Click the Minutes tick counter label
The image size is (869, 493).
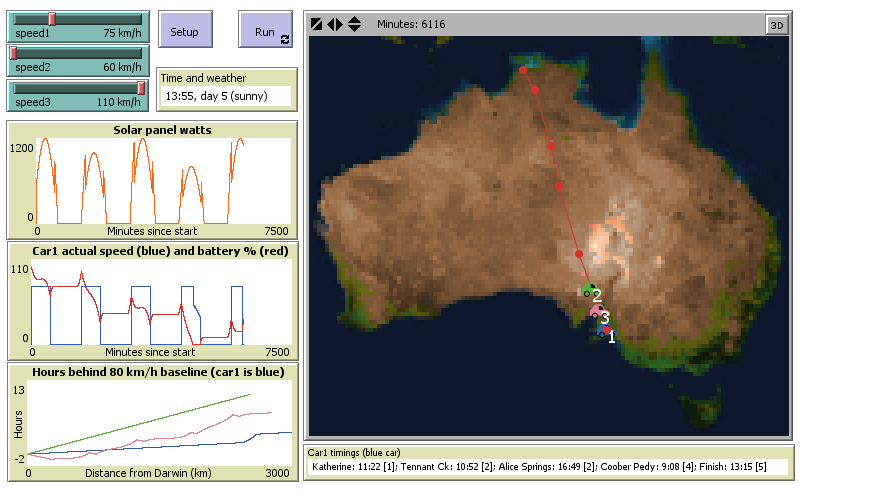[411, 24]
